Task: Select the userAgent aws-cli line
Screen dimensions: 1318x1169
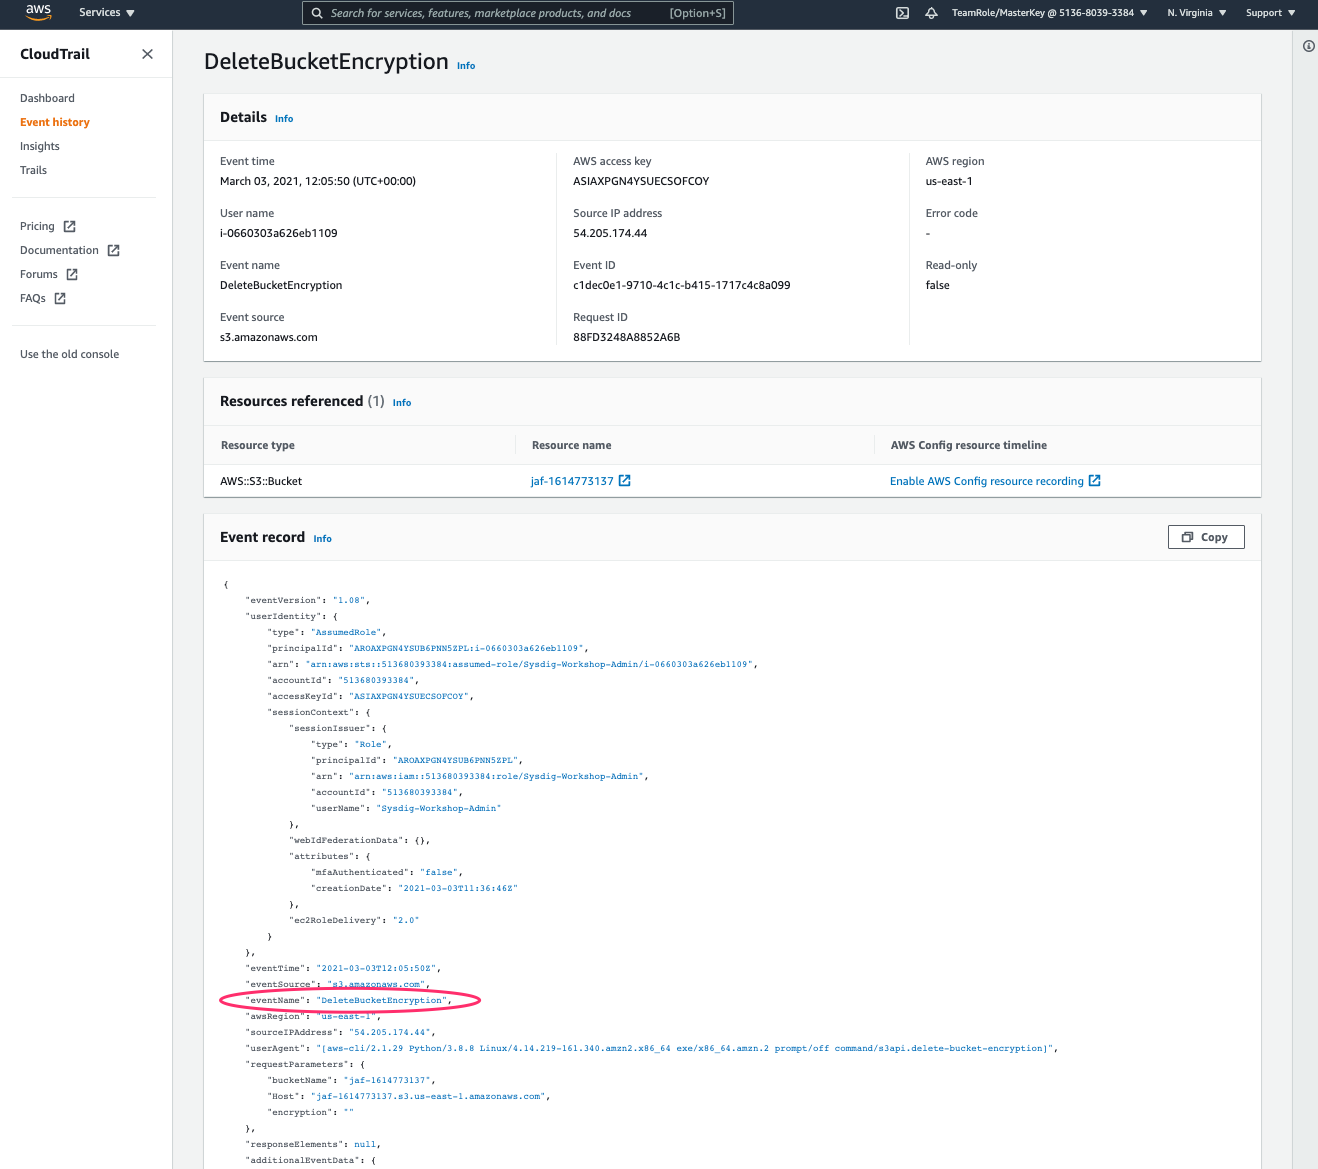Action: pyautogui.click(x=652, y=1048)
